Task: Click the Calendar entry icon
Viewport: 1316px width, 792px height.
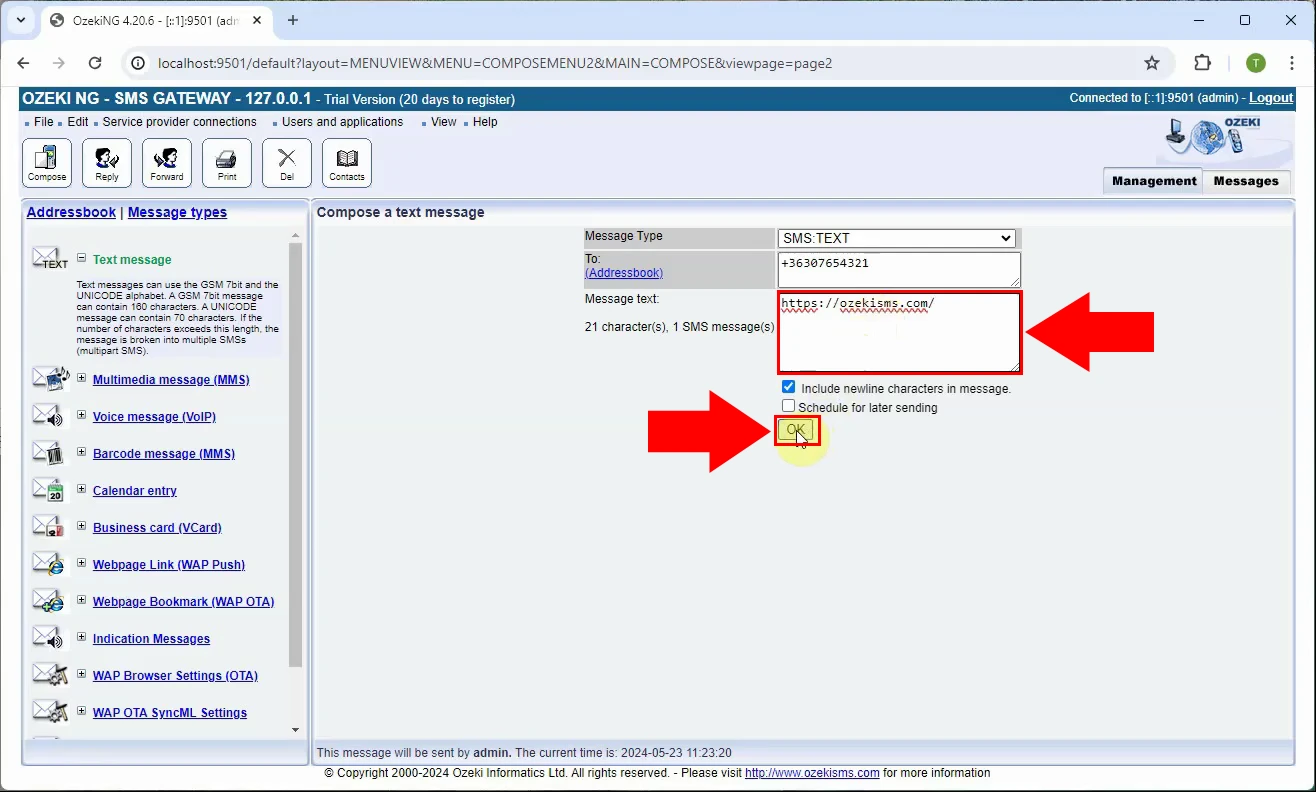Action: tap(48, 490)
